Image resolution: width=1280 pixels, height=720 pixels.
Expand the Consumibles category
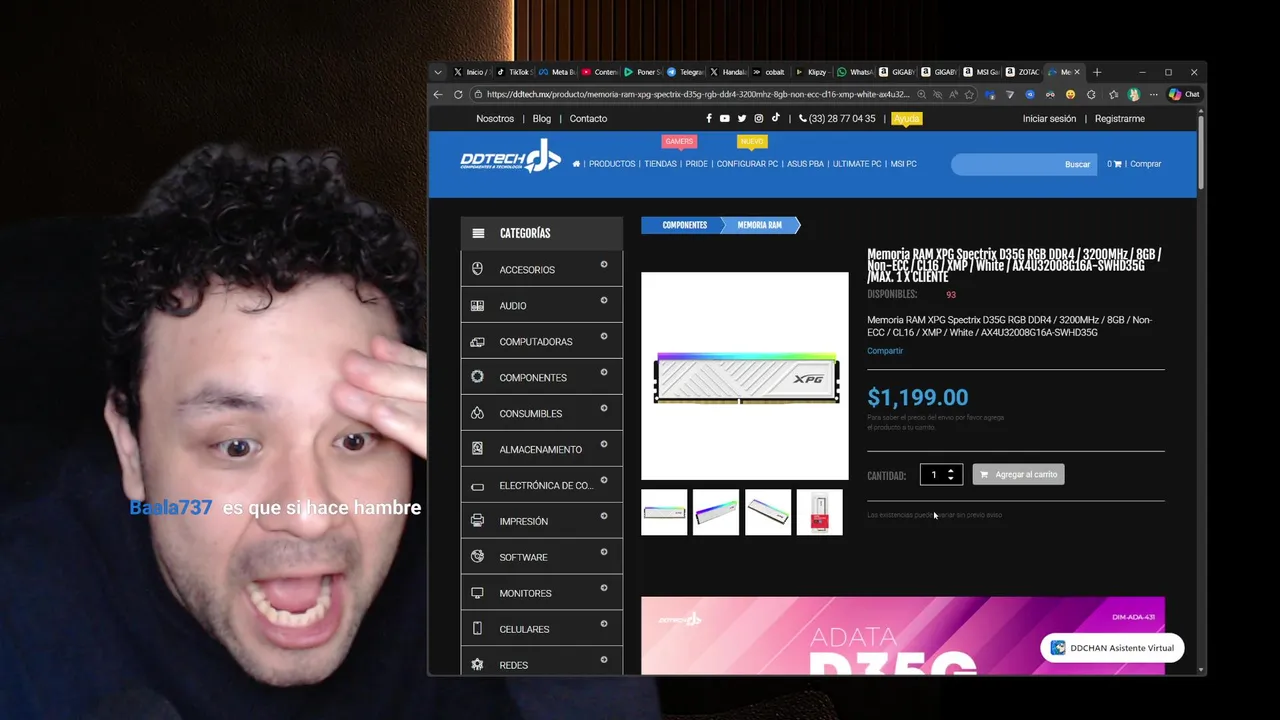click(x=604, y=409)
